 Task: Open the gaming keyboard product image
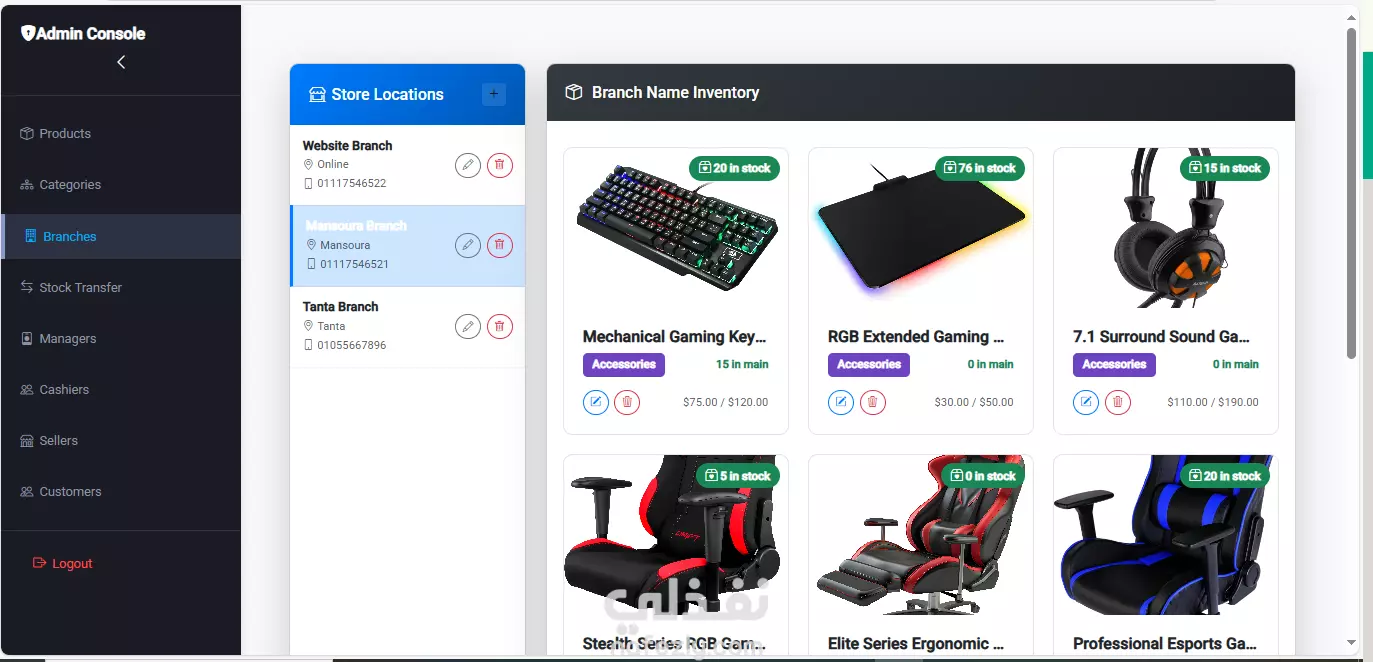coord(676,232)
